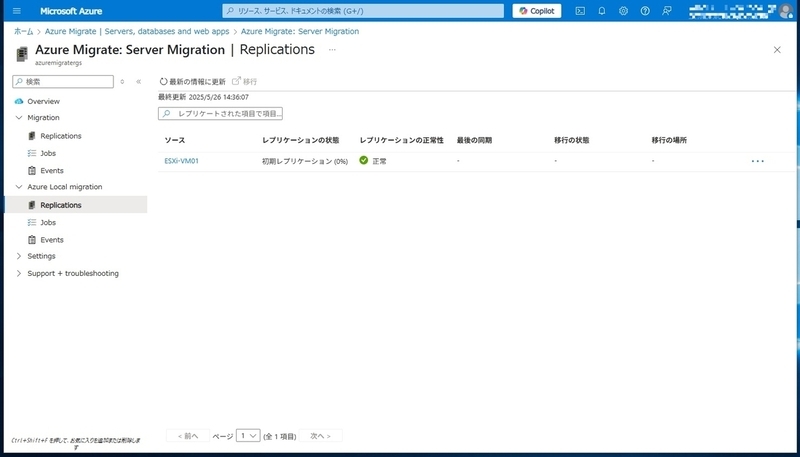
Task: Go to ホーム breadcrumb
Action: (23, 31)
